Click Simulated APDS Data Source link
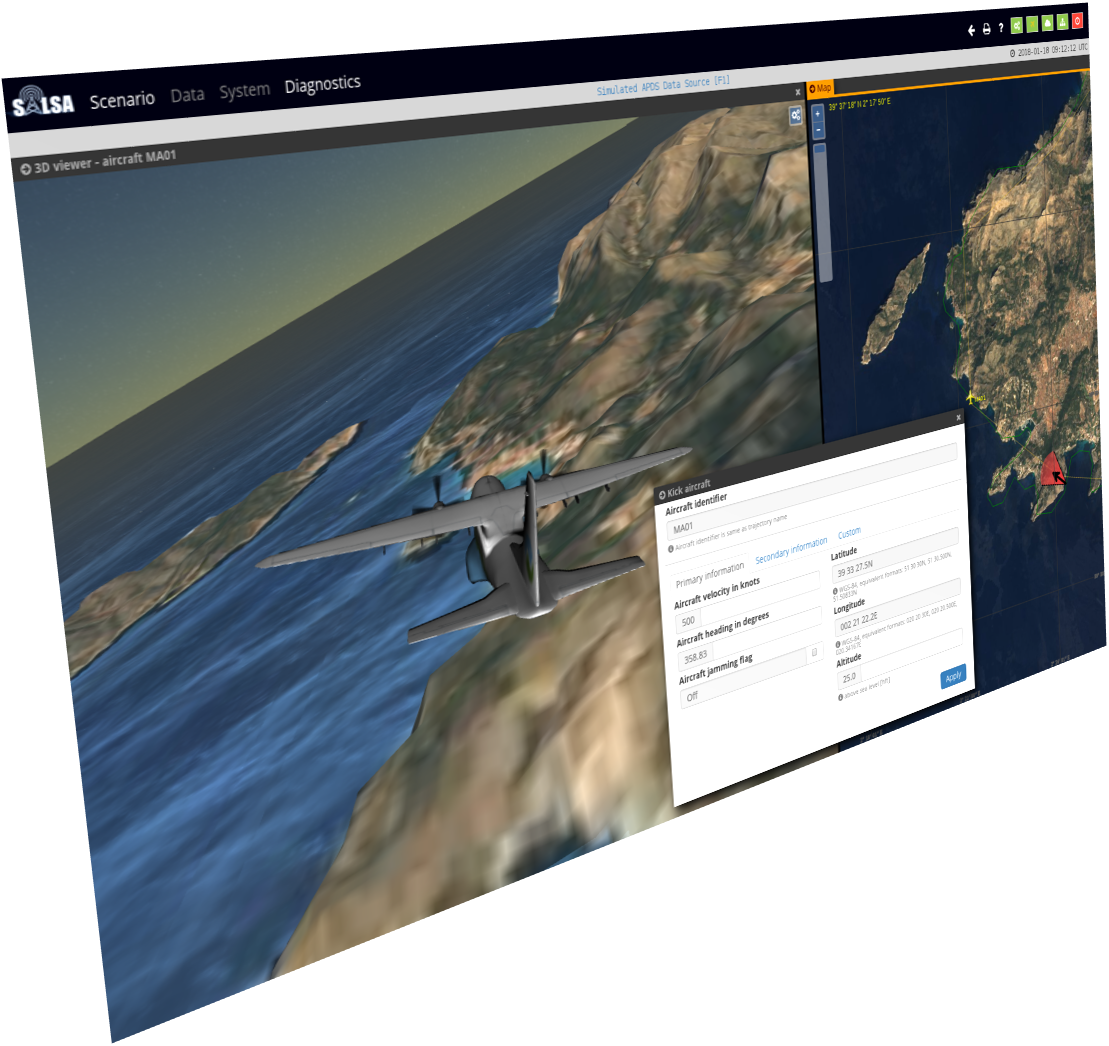Screen dimensions: 1109x1046 663,86
